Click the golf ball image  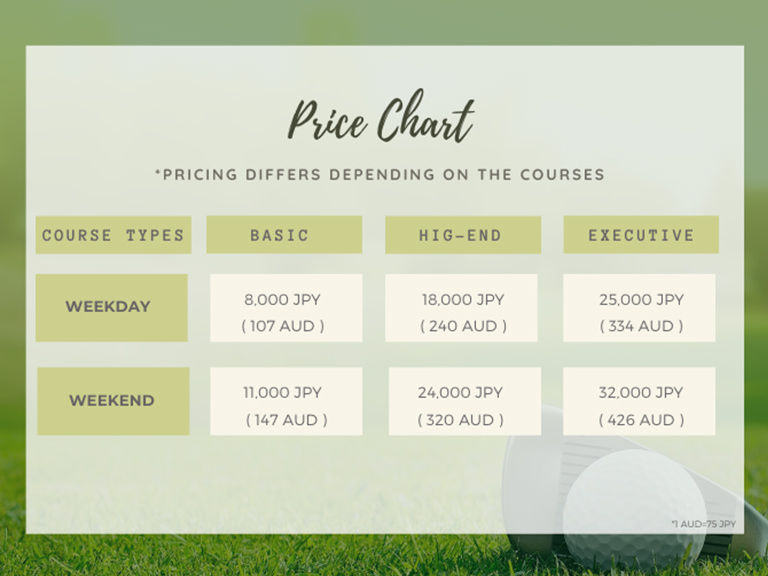coord(635,509)
